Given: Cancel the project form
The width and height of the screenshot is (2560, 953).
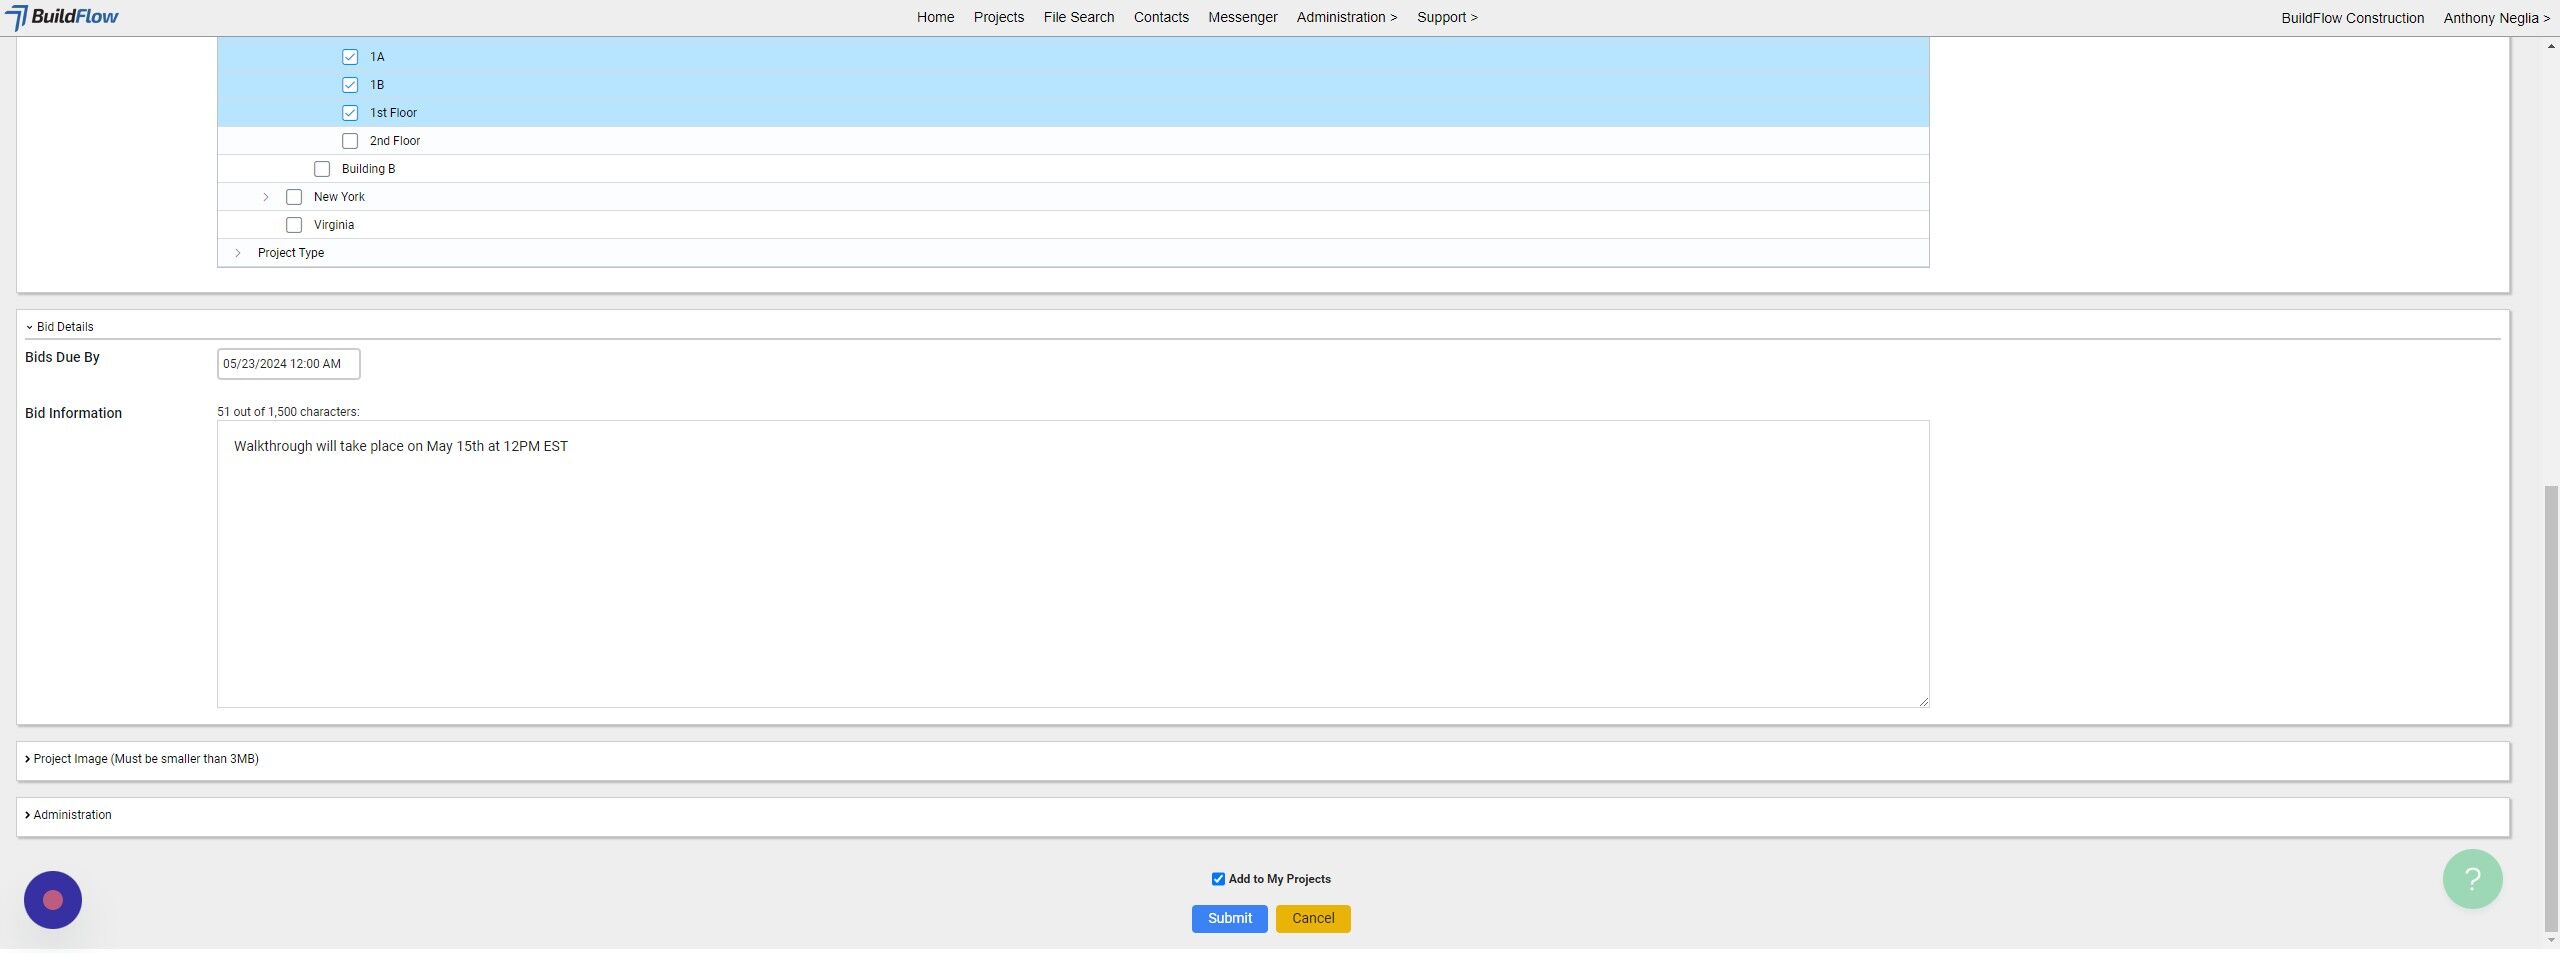Looking at the screenshot, I should (x=1313, y=919).
